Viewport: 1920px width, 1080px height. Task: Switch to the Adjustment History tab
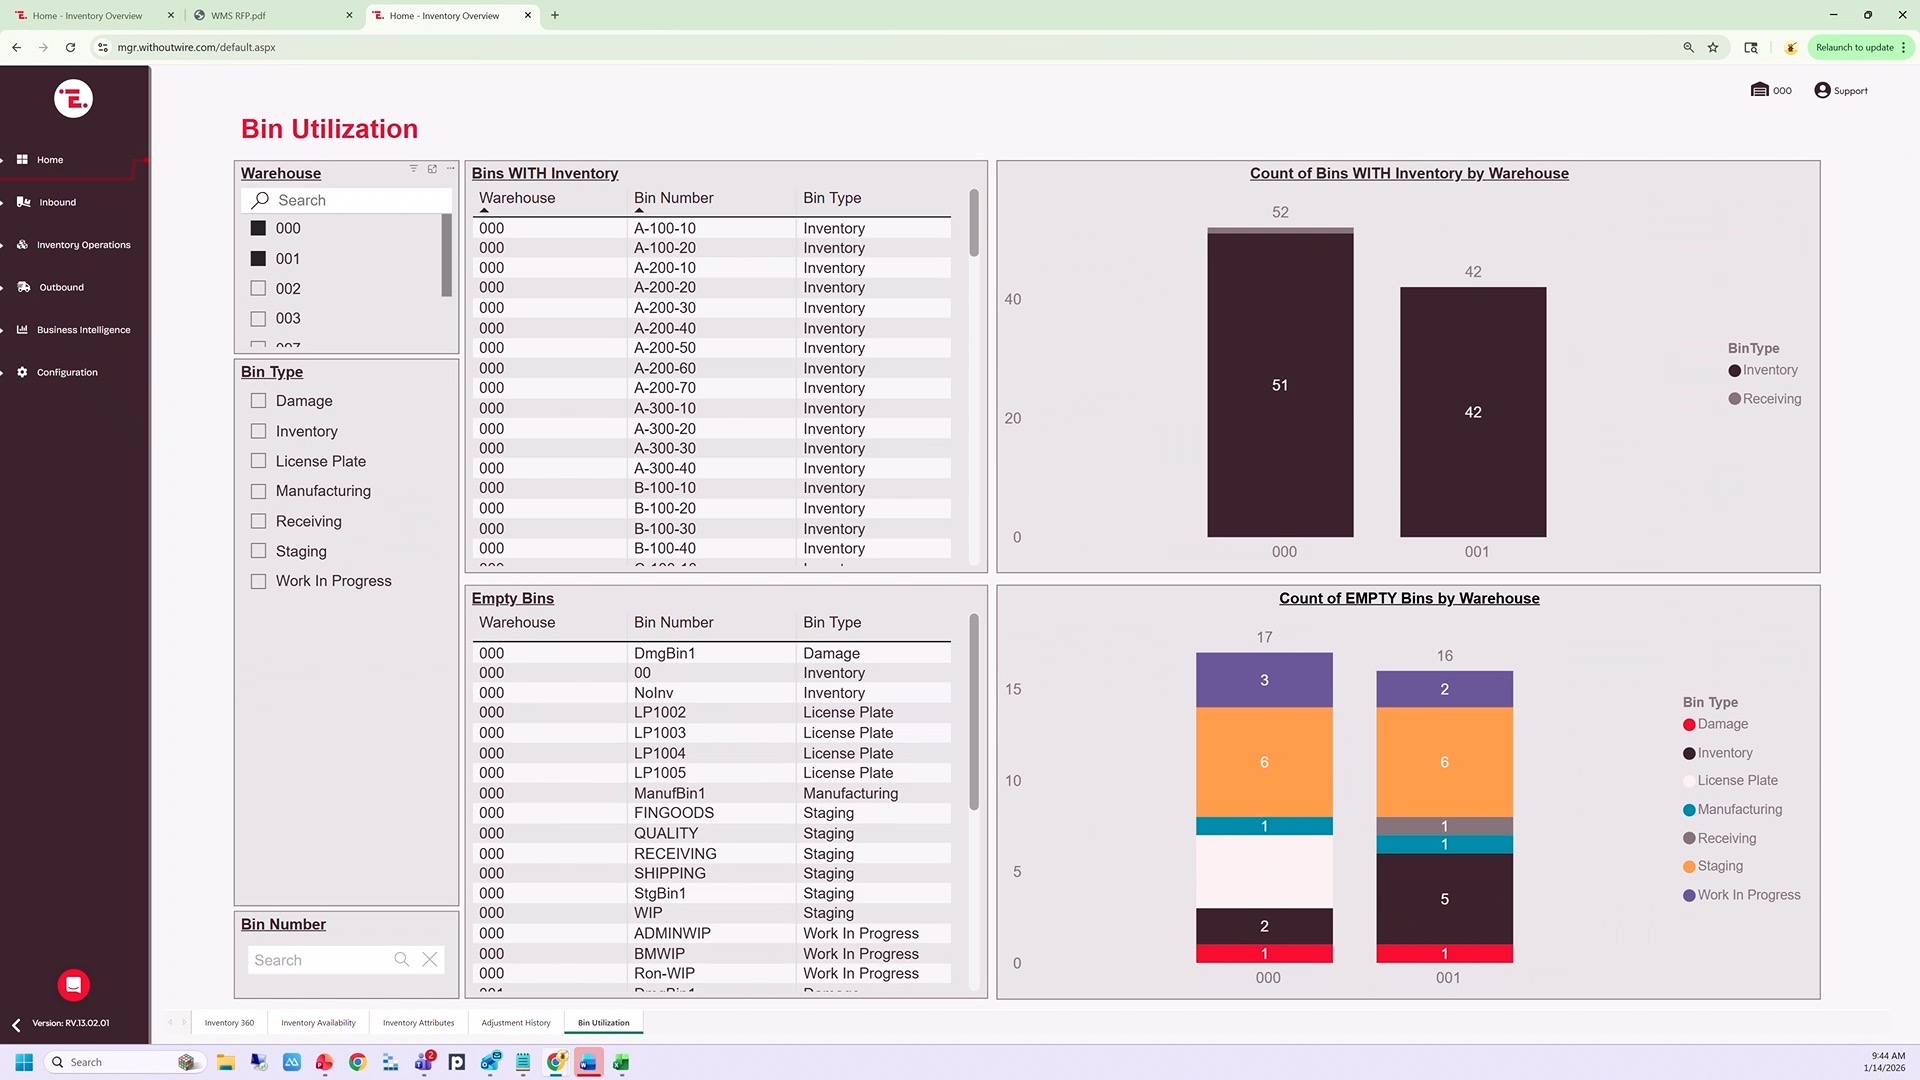tap(515, 1022)
